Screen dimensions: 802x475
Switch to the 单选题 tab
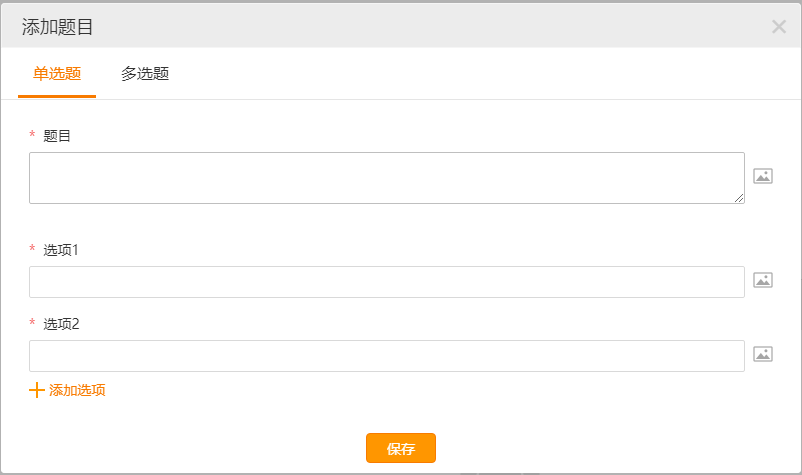[57, 74]
